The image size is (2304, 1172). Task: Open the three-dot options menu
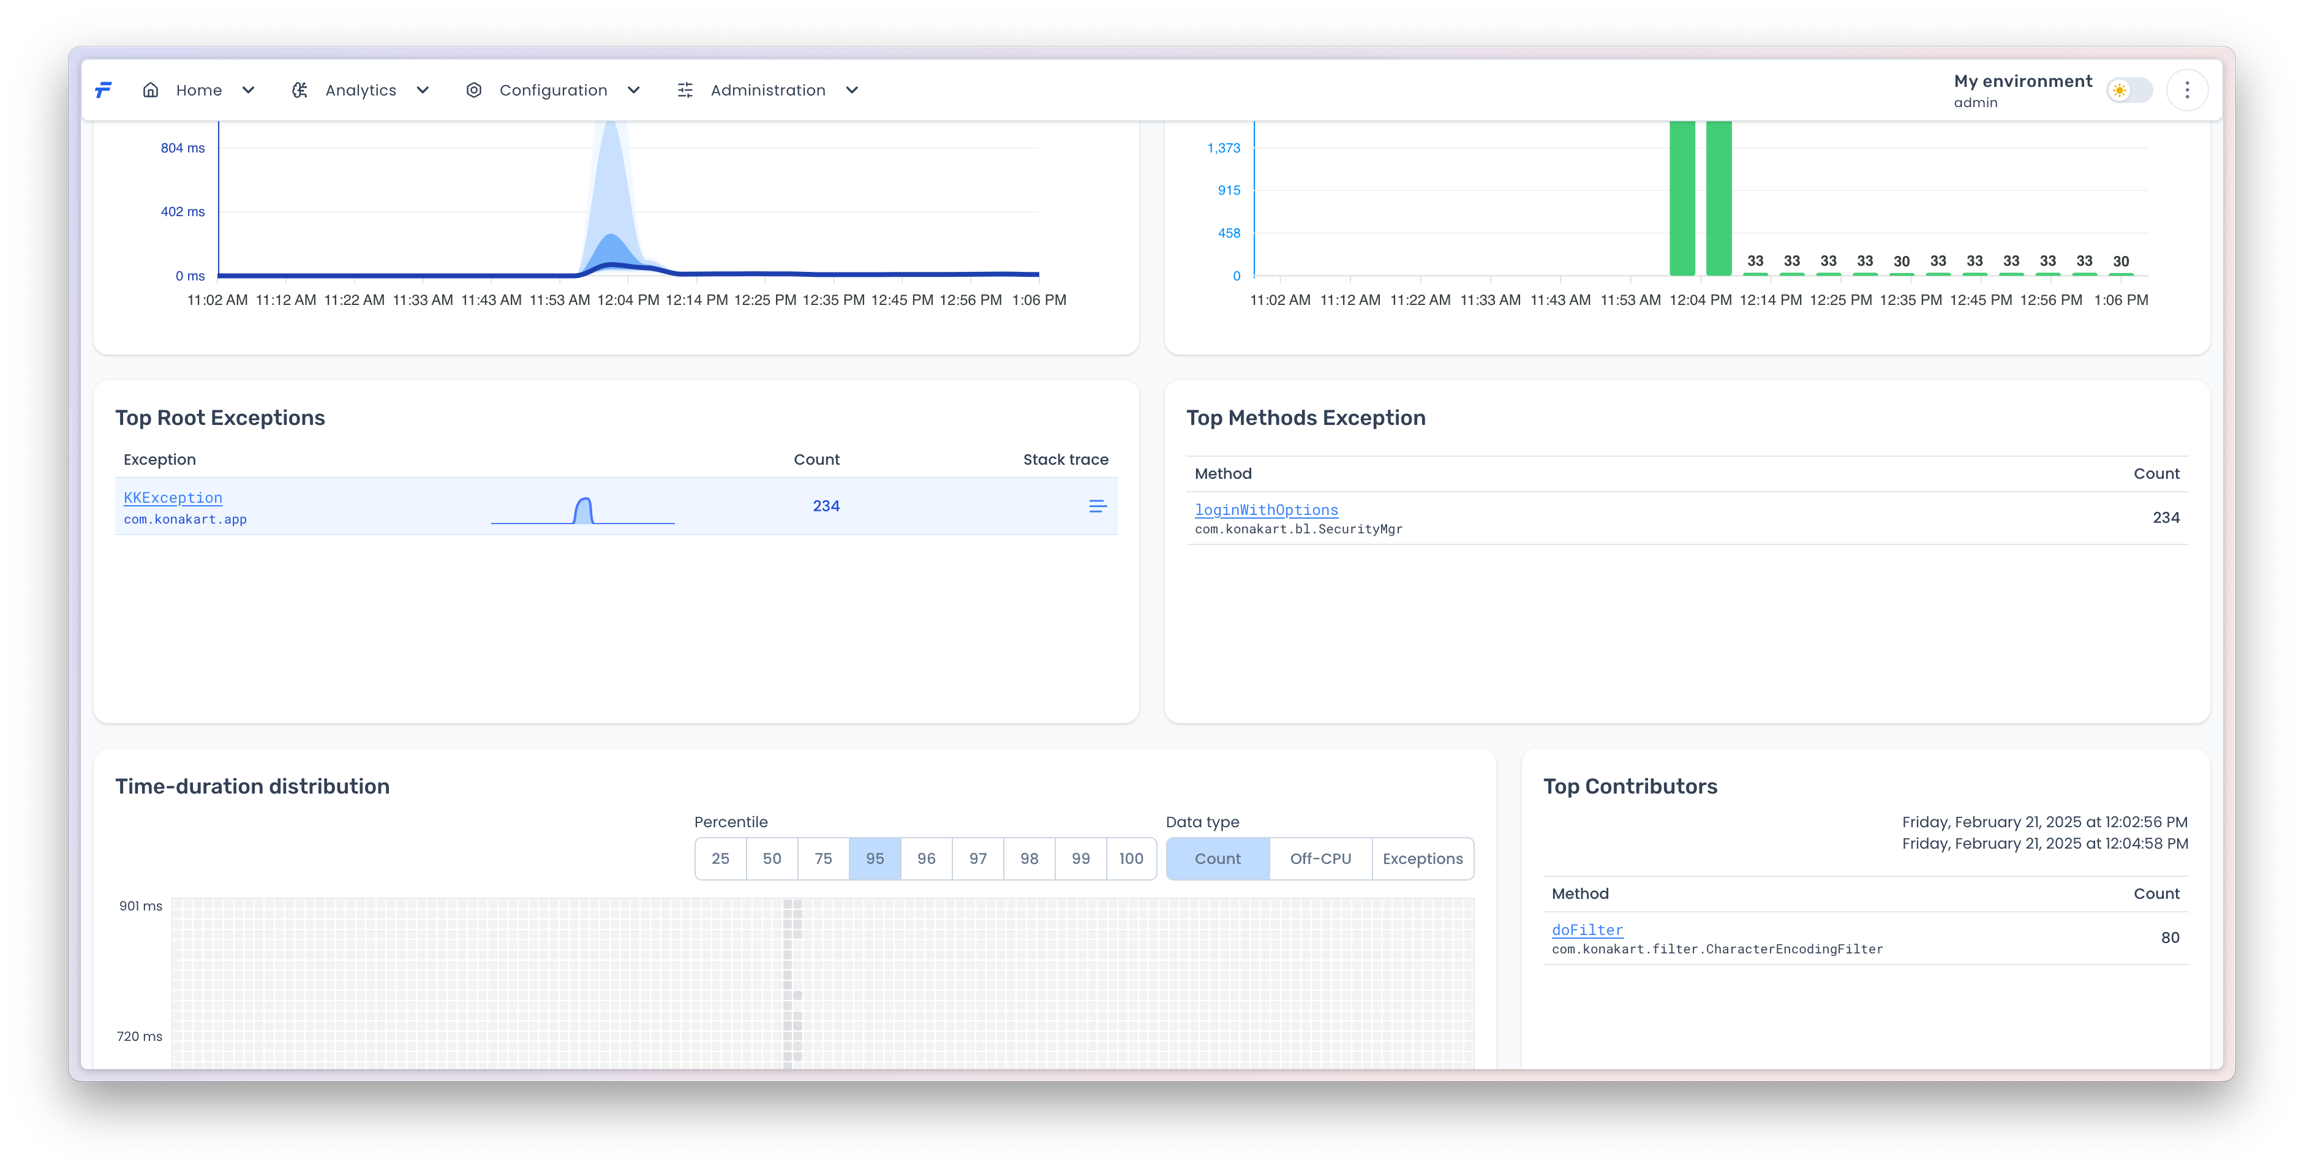pos(2187,90)
